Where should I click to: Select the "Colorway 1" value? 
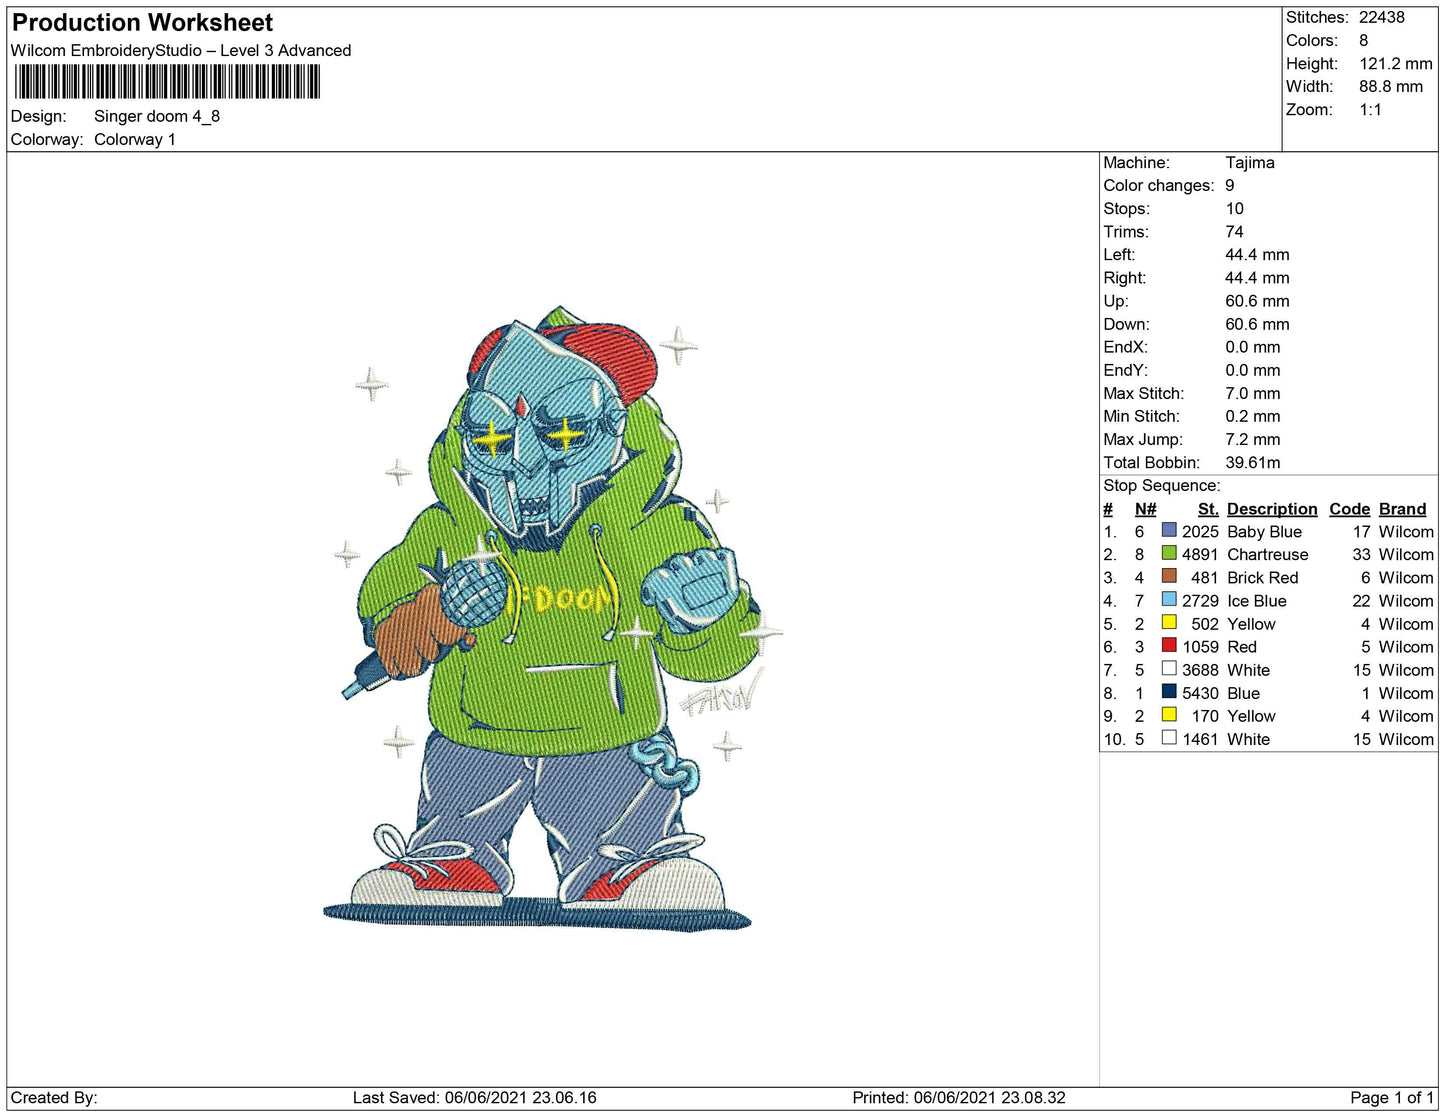click(135, 139)
